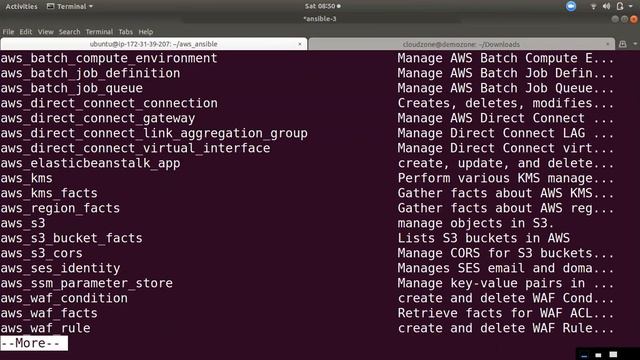Open the Edit menu
The width and height of the screenshot is (640, 360).
26,31
